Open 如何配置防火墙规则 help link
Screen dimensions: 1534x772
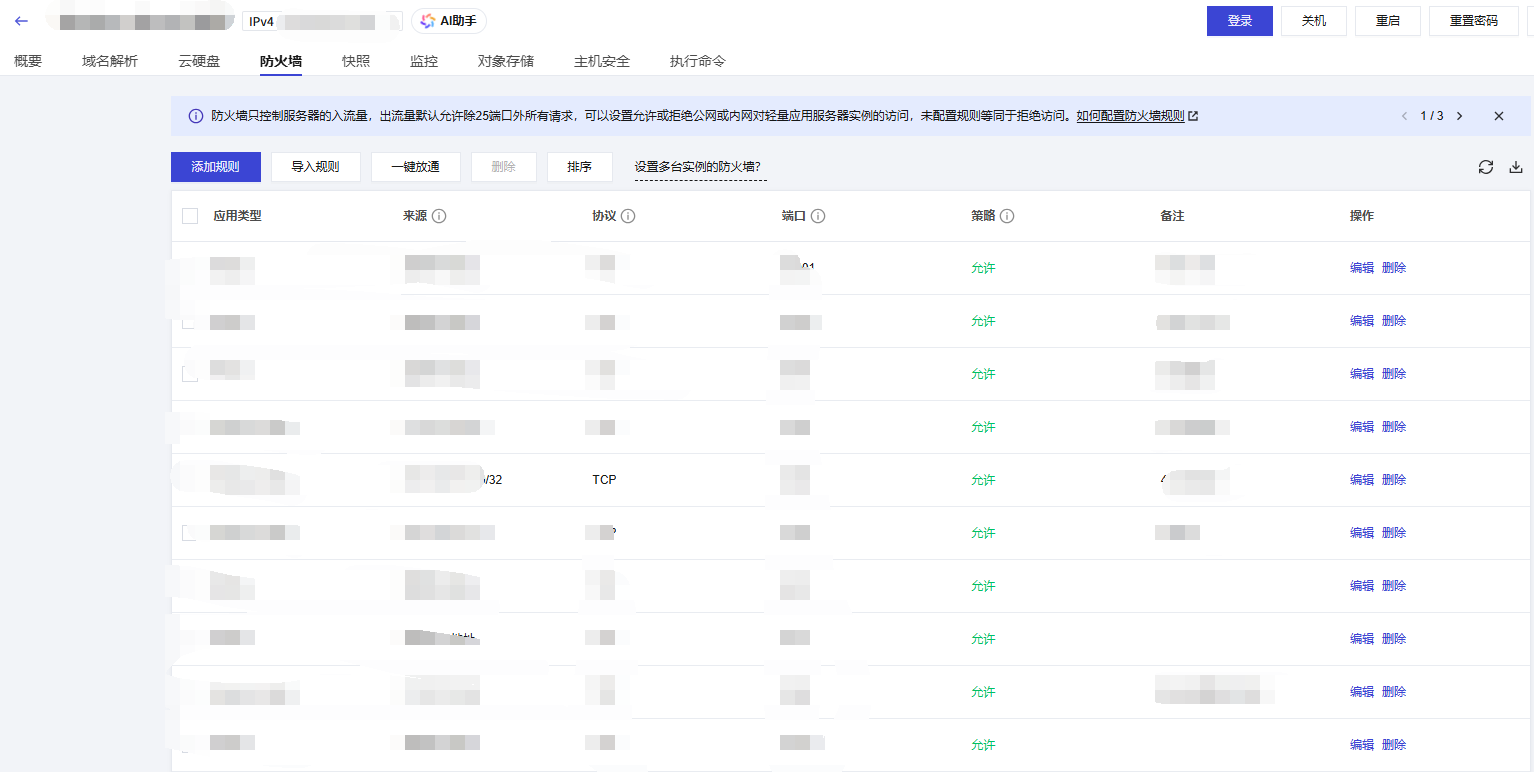(1130, 116)
